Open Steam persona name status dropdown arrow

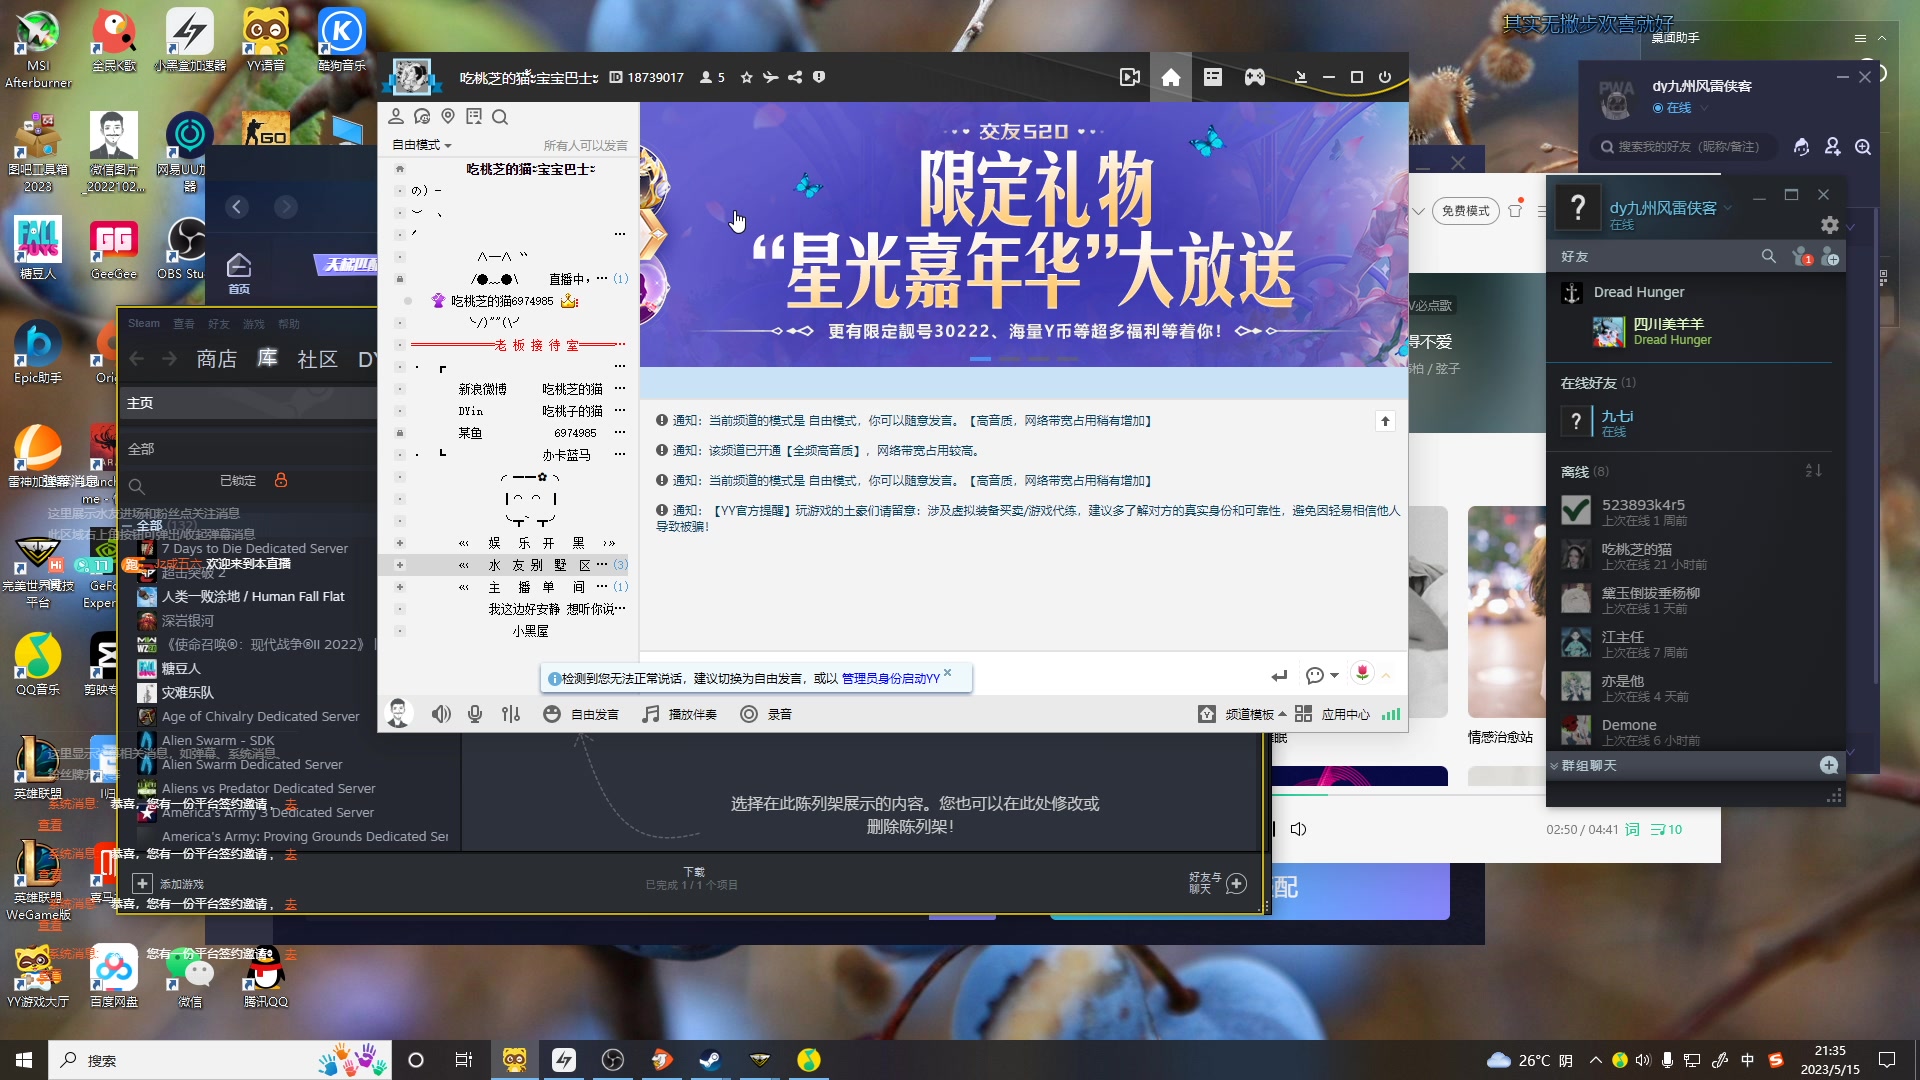point(1727,209)
